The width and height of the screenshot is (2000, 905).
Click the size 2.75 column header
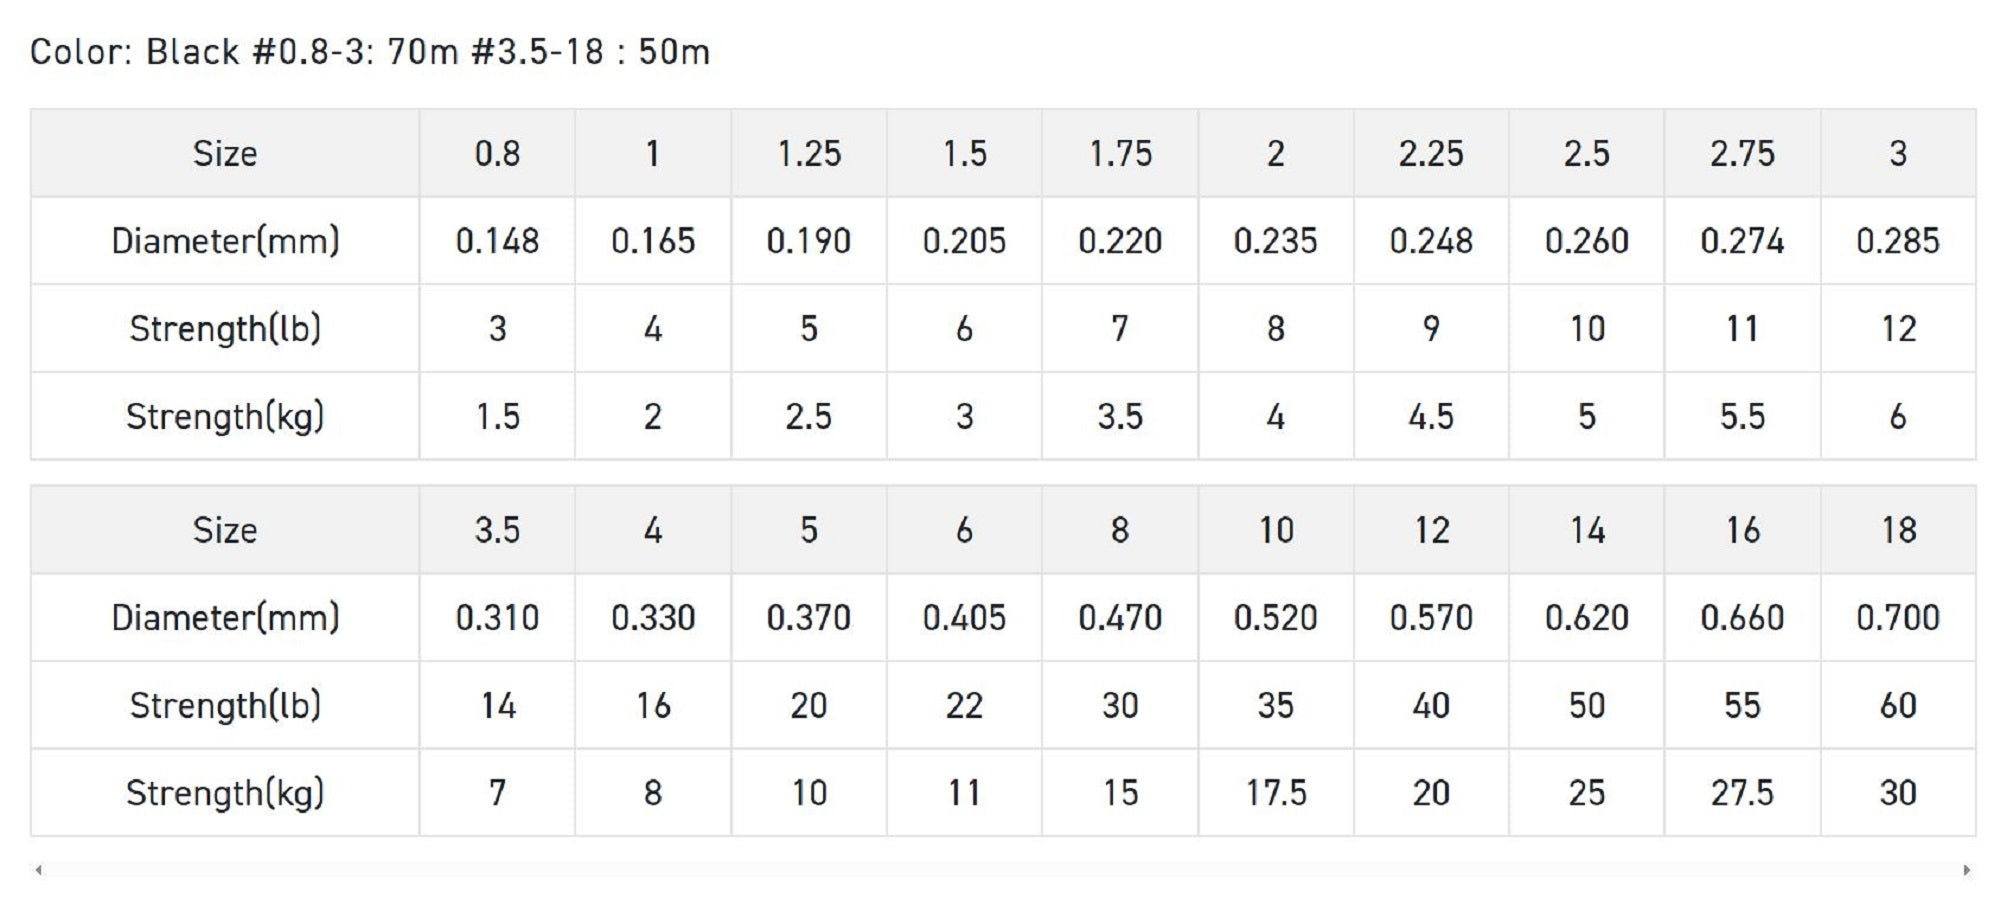click(1742, 154)
